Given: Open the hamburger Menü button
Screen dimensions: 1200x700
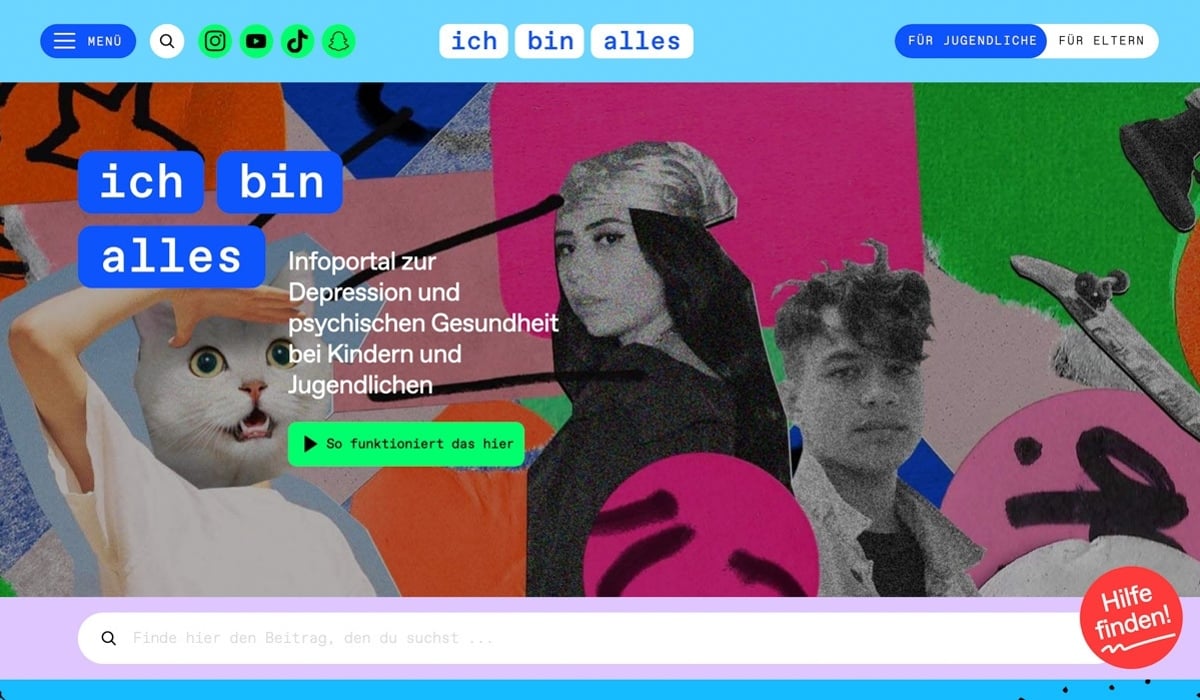Looking at the screenshot, I should click(88, 41).
